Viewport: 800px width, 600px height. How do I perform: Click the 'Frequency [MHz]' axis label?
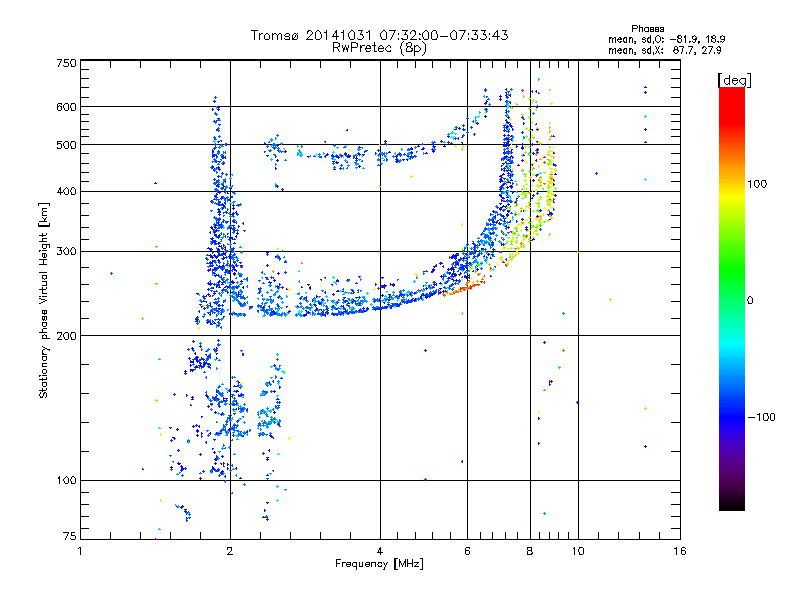coord(379,564)
